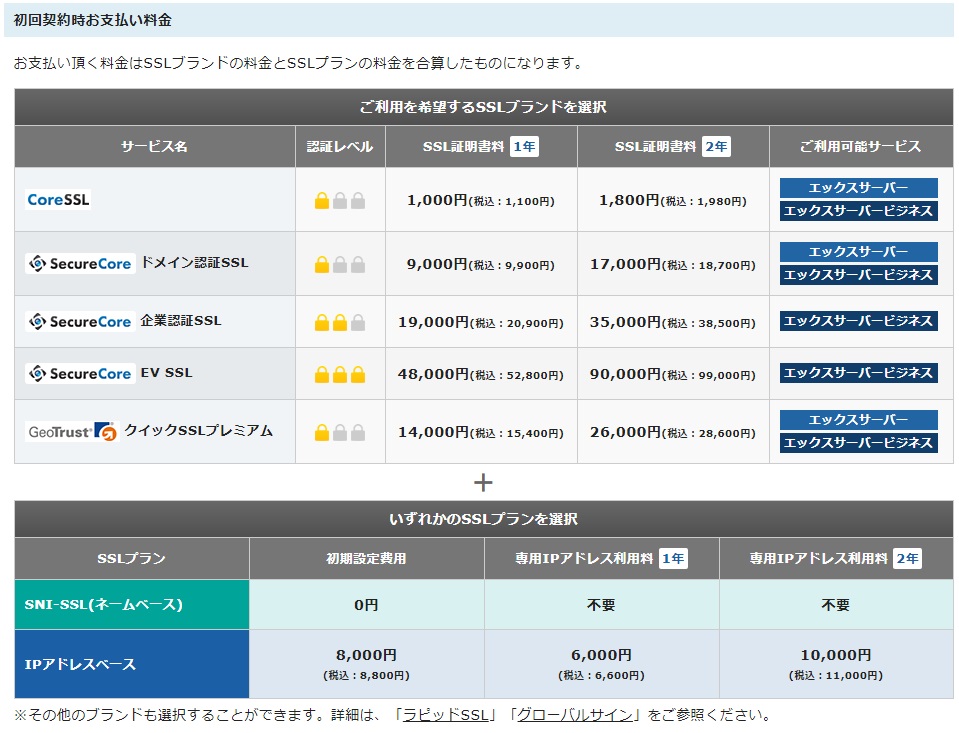Image resolution: width=959 pixels, height=733 pixels.
Task: Click the 専用IPアドレス利用料 2年 header
Action: pyautogui.click(x=836, y=559)
